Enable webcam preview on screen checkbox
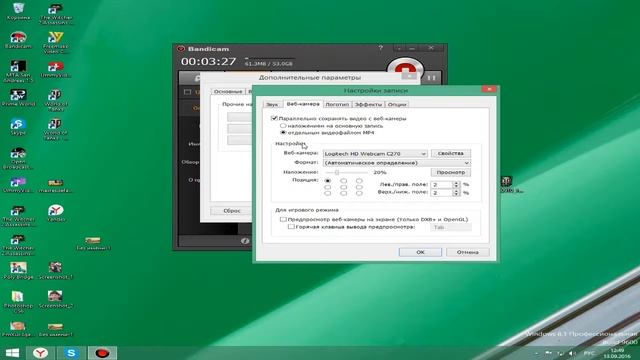The image size is (640, 360). 283,219
